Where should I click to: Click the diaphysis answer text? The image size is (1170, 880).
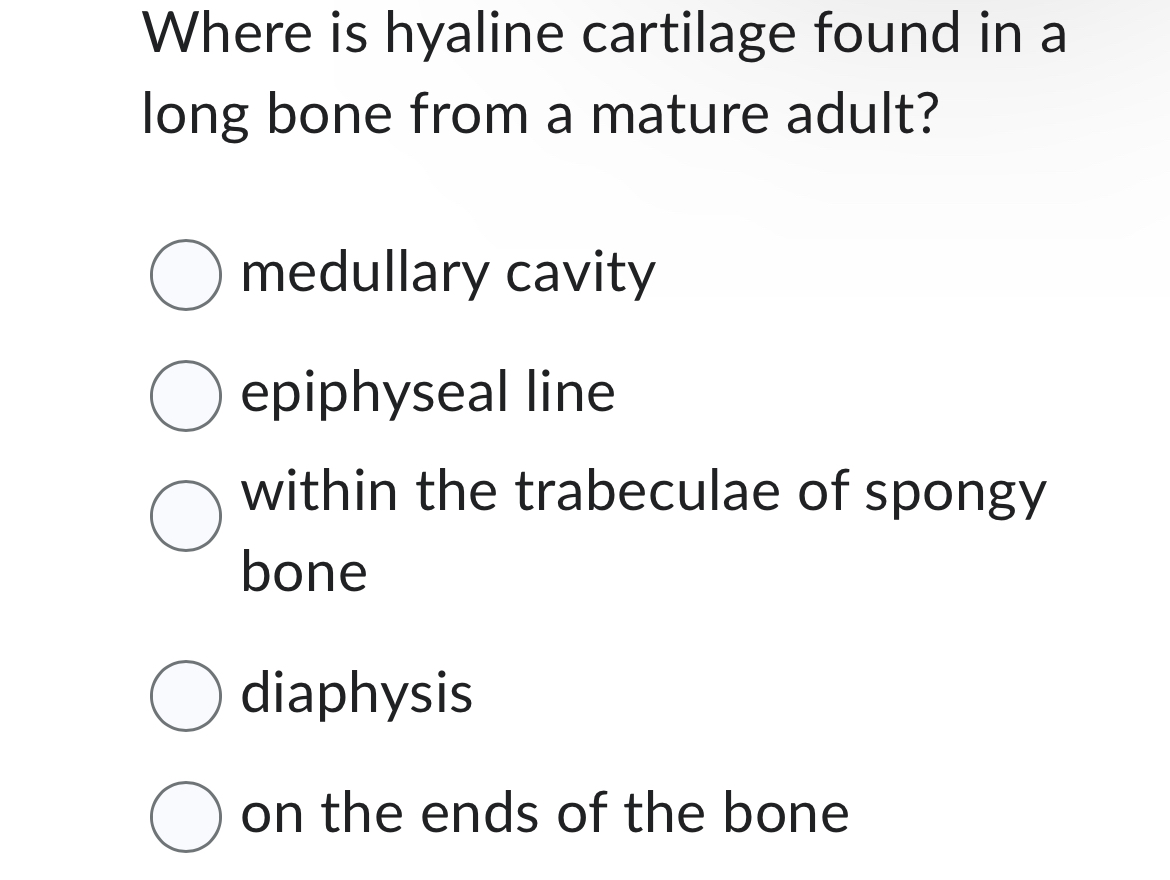coord(355,694)
